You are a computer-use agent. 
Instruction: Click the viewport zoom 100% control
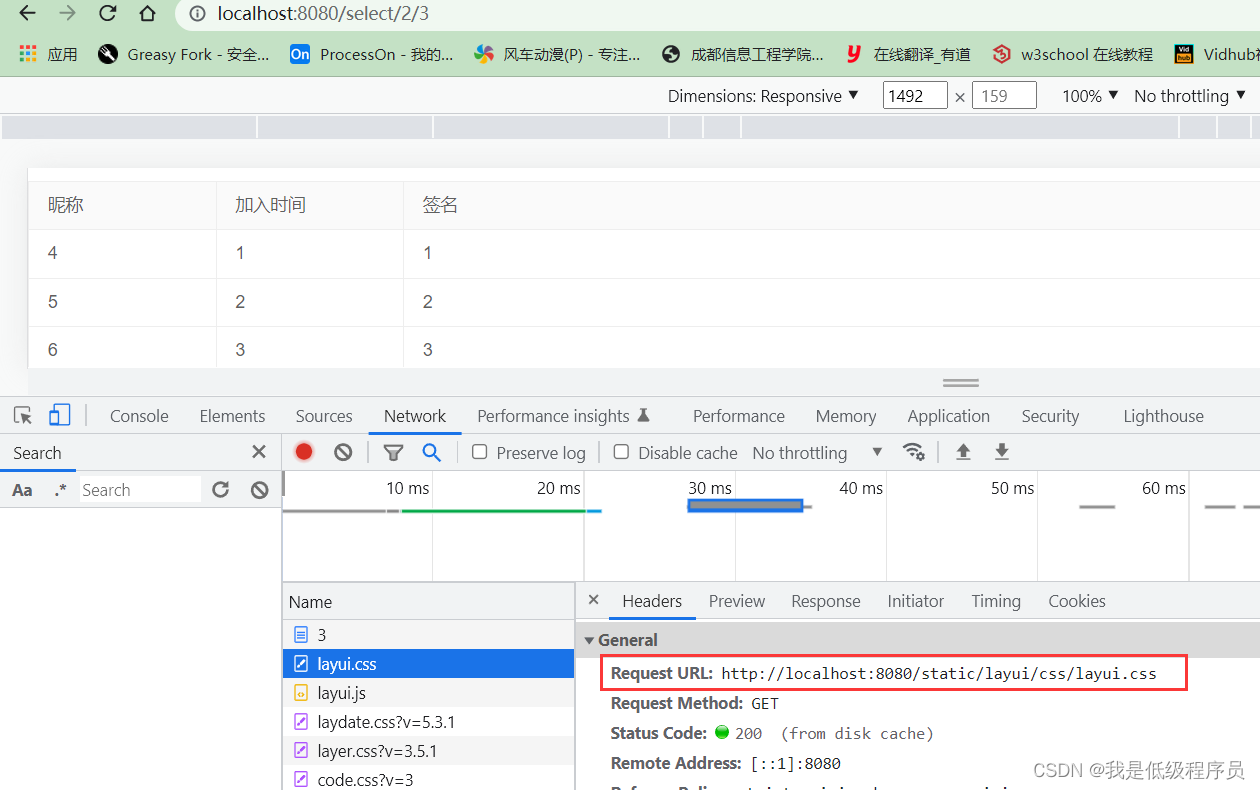coord(1089,95)
